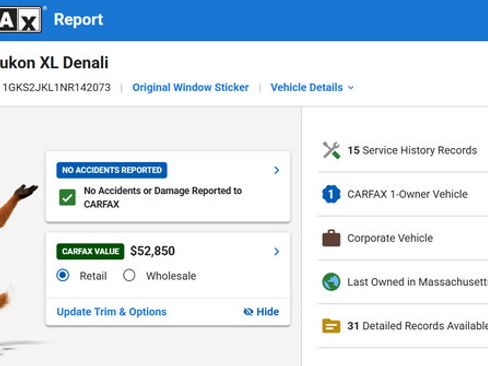This screenshot has height=366, width=488.
Task: Click the globe Last Owned icon
Action: point(331,282)
